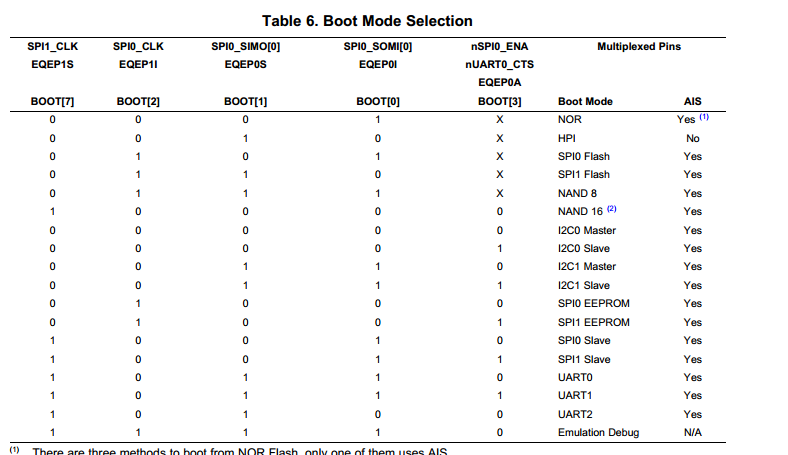Click the Table 6 Boot Mode Selection title

367,21
